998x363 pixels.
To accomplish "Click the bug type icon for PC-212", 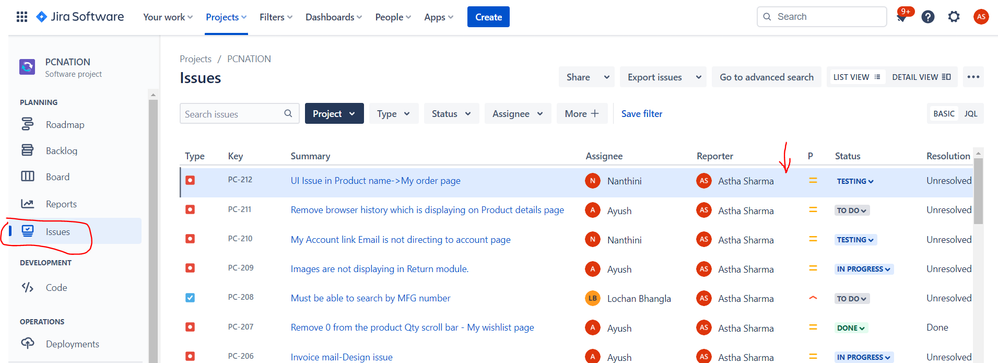I will tap(190, 181).
